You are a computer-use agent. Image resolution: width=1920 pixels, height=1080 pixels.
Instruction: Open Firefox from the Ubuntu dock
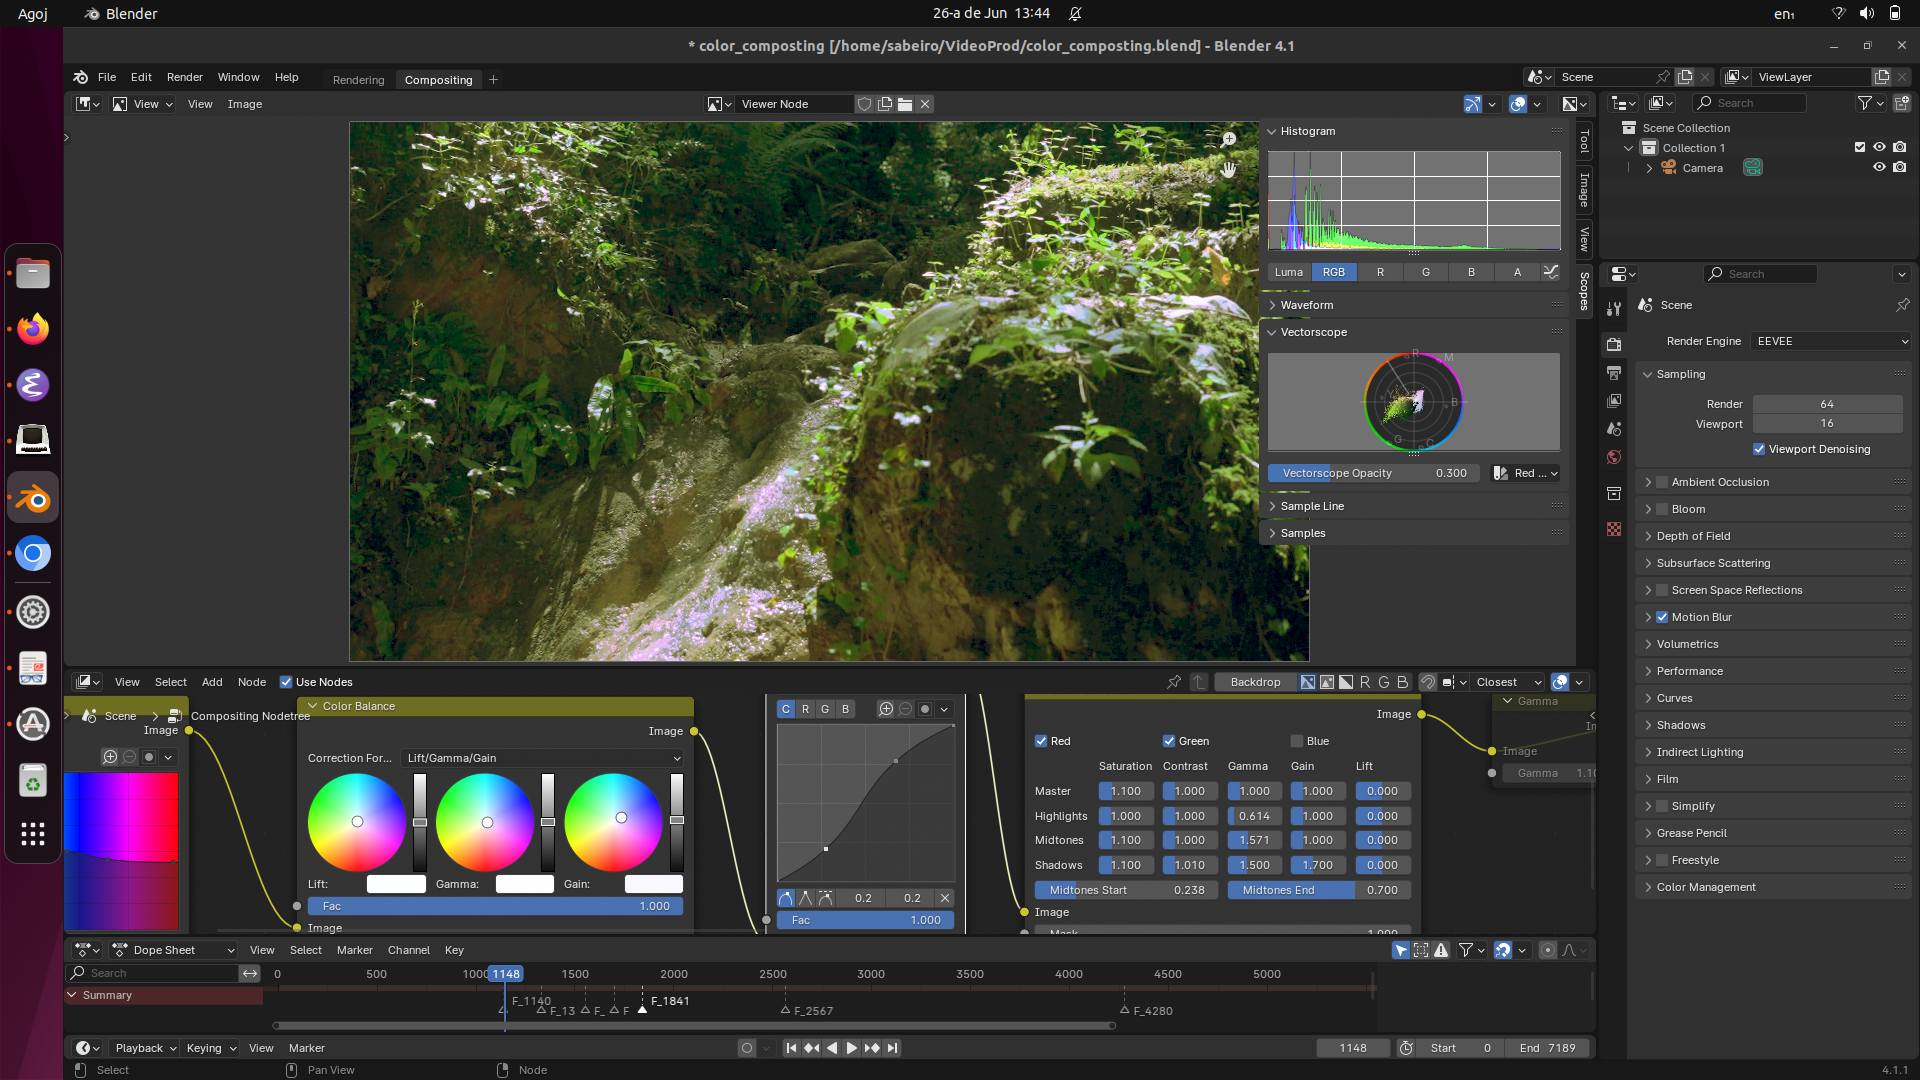pos(33,329)
